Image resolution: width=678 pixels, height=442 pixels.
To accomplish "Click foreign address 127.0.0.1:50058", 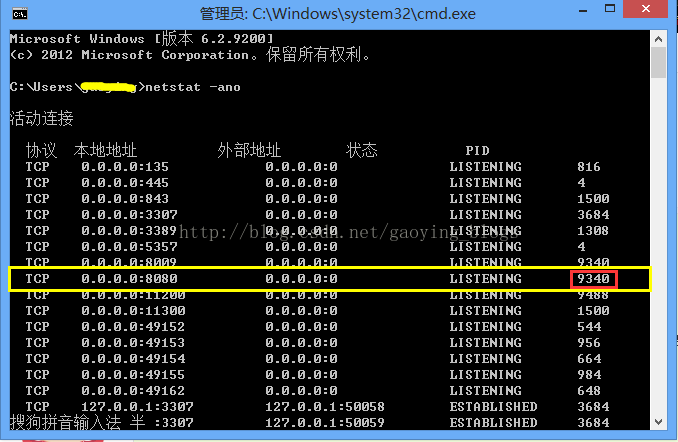I will (325, 407).
